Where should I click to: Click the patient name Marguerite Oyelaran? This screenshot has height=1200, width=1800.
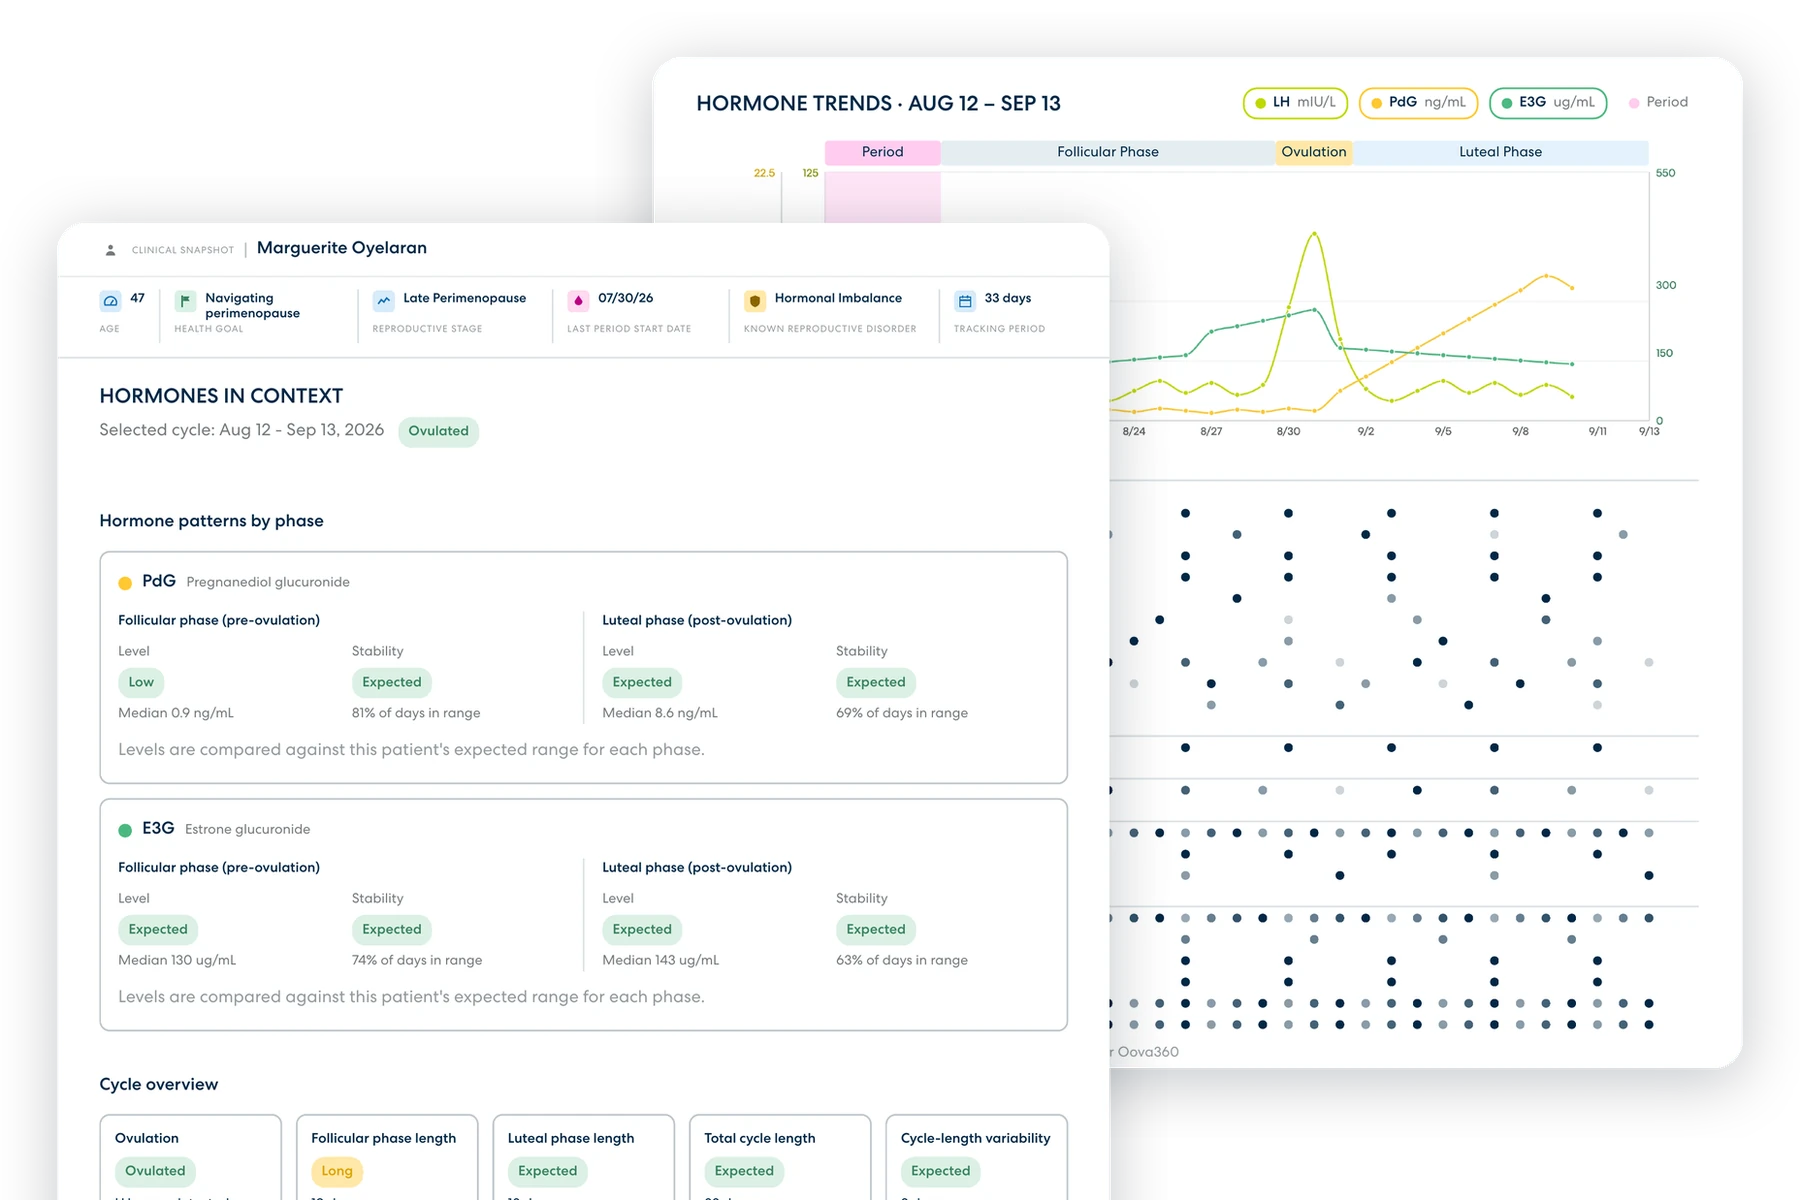click(342, 248)
